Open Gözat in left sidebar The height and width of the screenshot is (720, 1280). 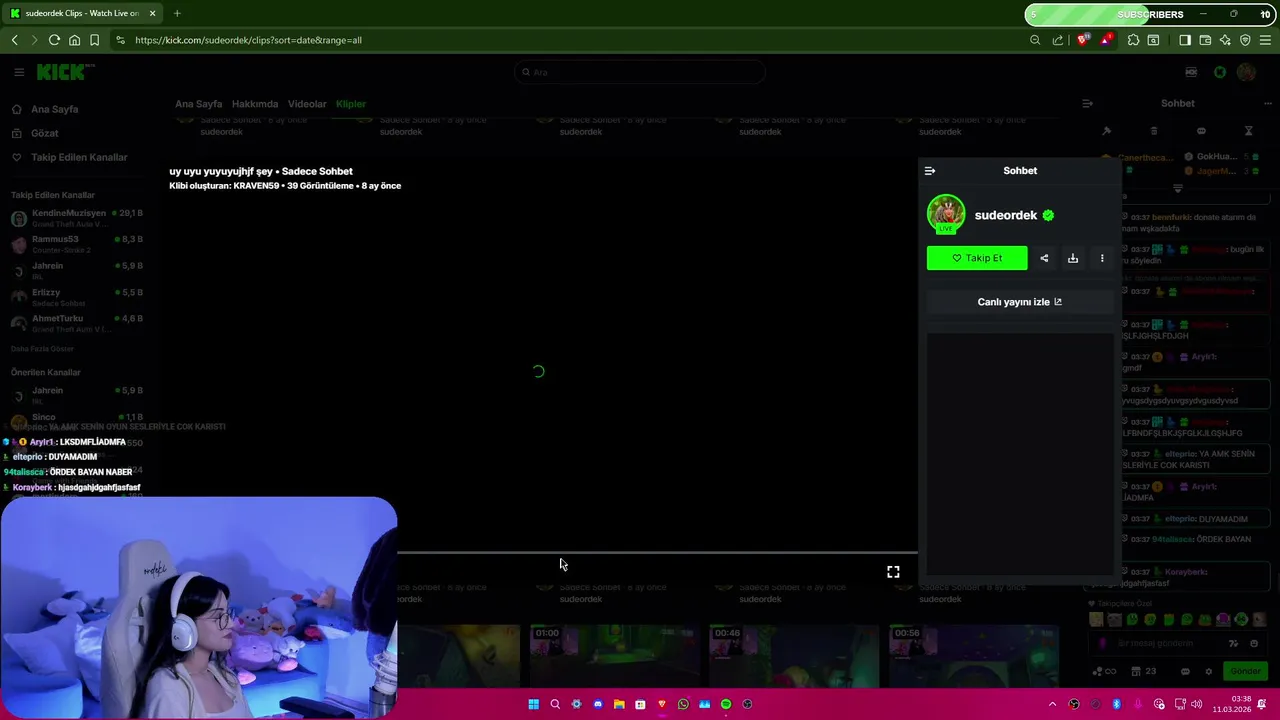click(x=44, y=133)
